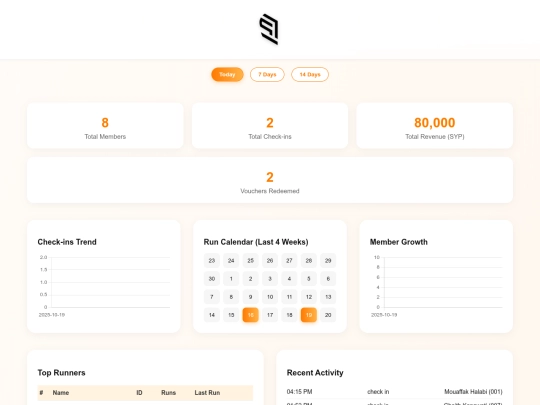Pick day 23 in the run calendar

(212, 260)
